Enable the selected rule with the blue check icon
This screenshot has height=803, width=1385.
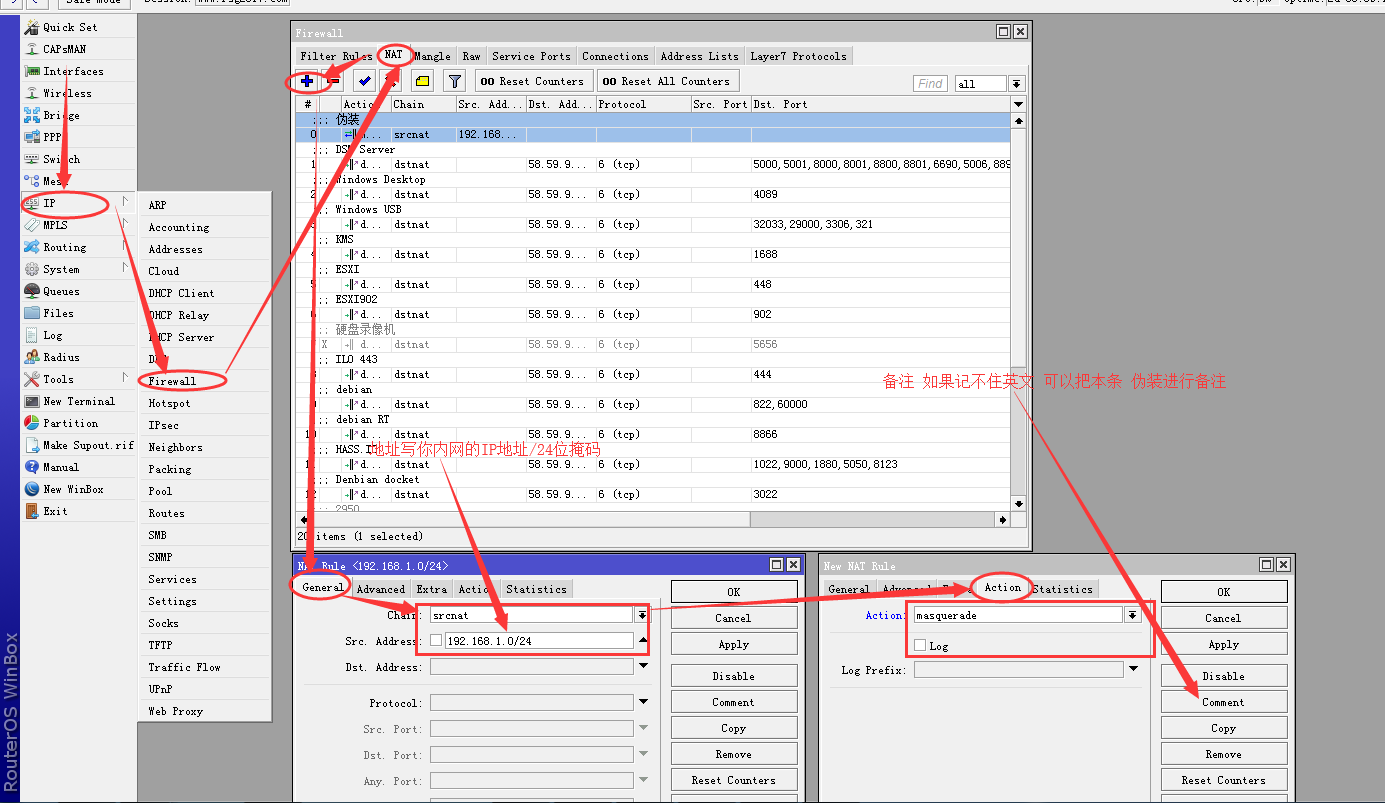tap(365, 81)
